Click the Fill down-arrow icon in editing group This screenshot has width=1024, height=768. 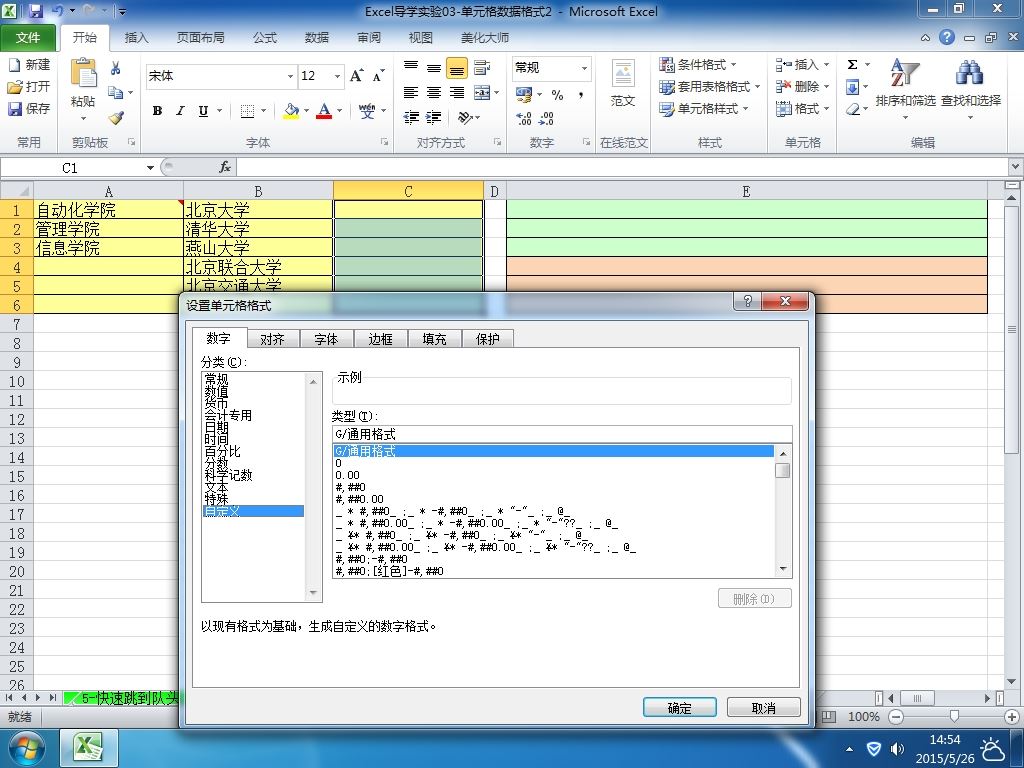852,87
